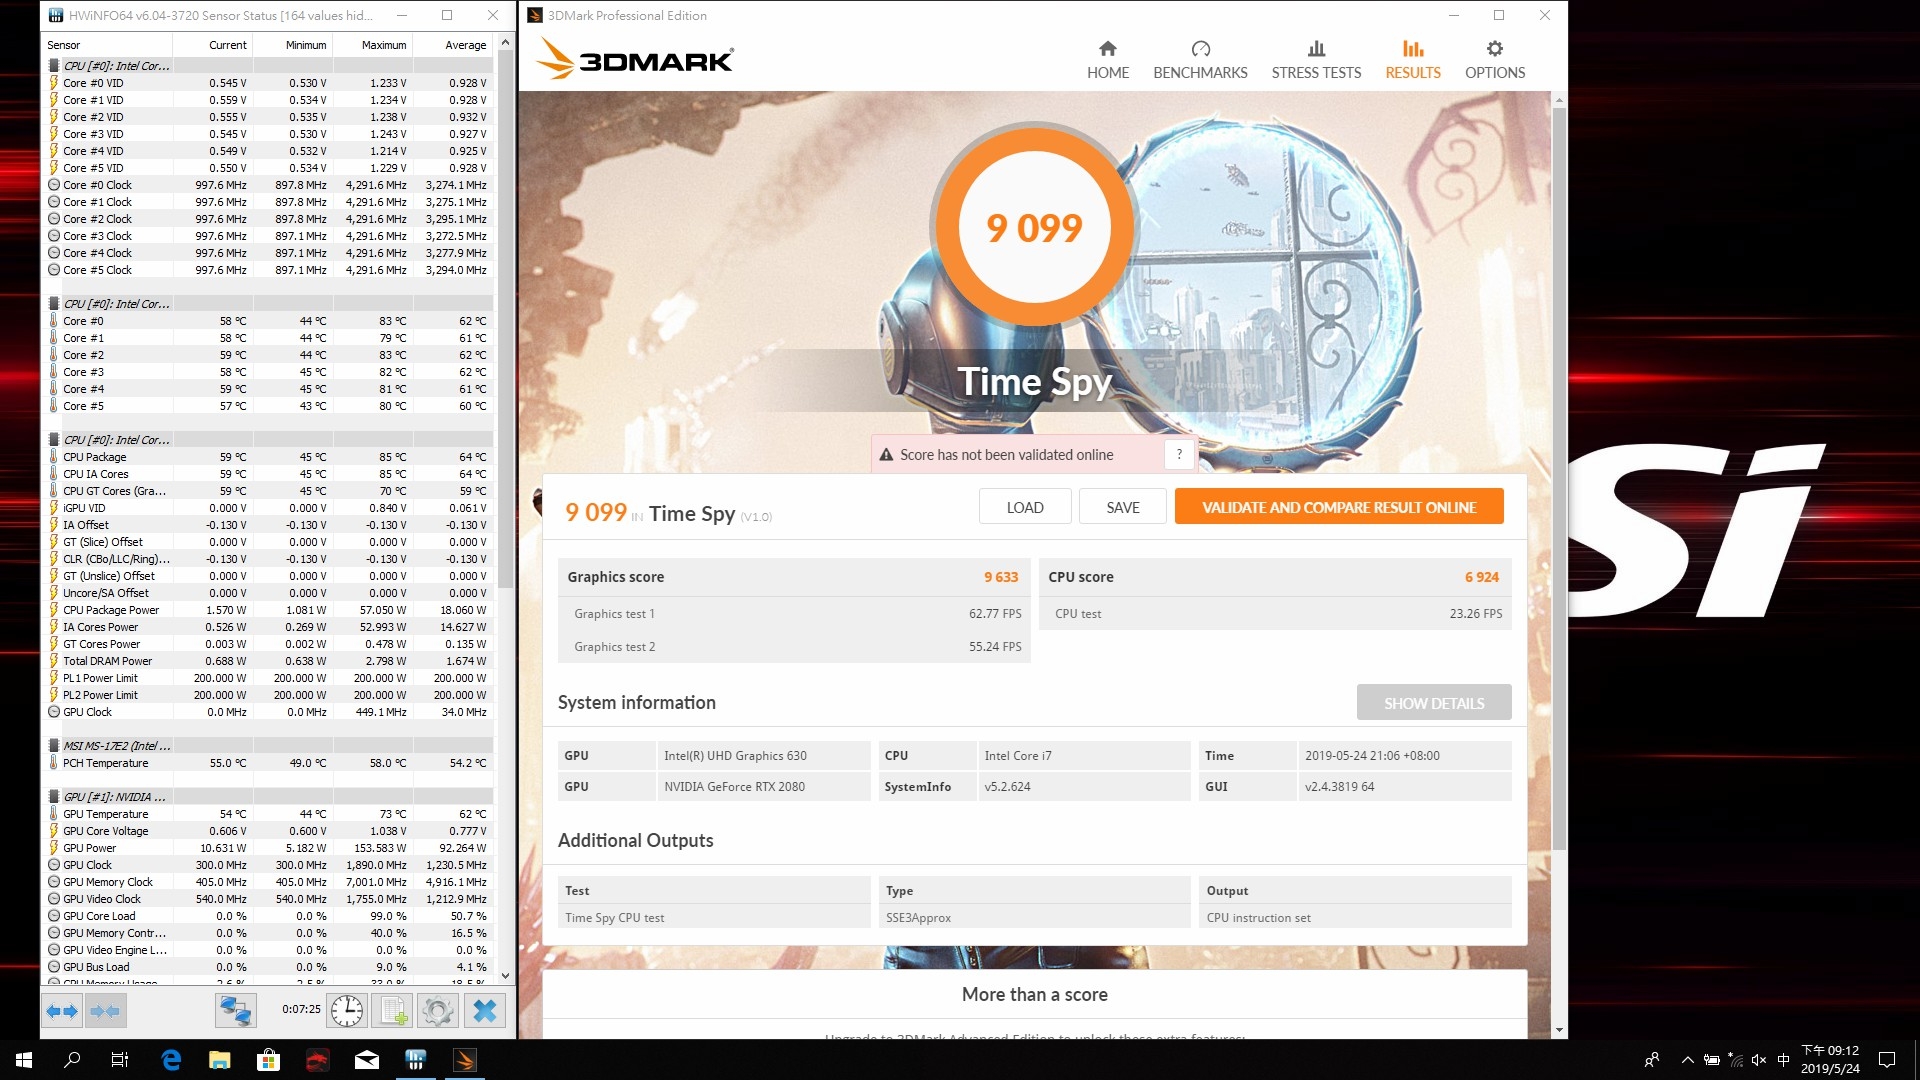Select GPU Temperature sensor row
The width and height of the screenshot is (1920, 1080).
tap(268, 814)
